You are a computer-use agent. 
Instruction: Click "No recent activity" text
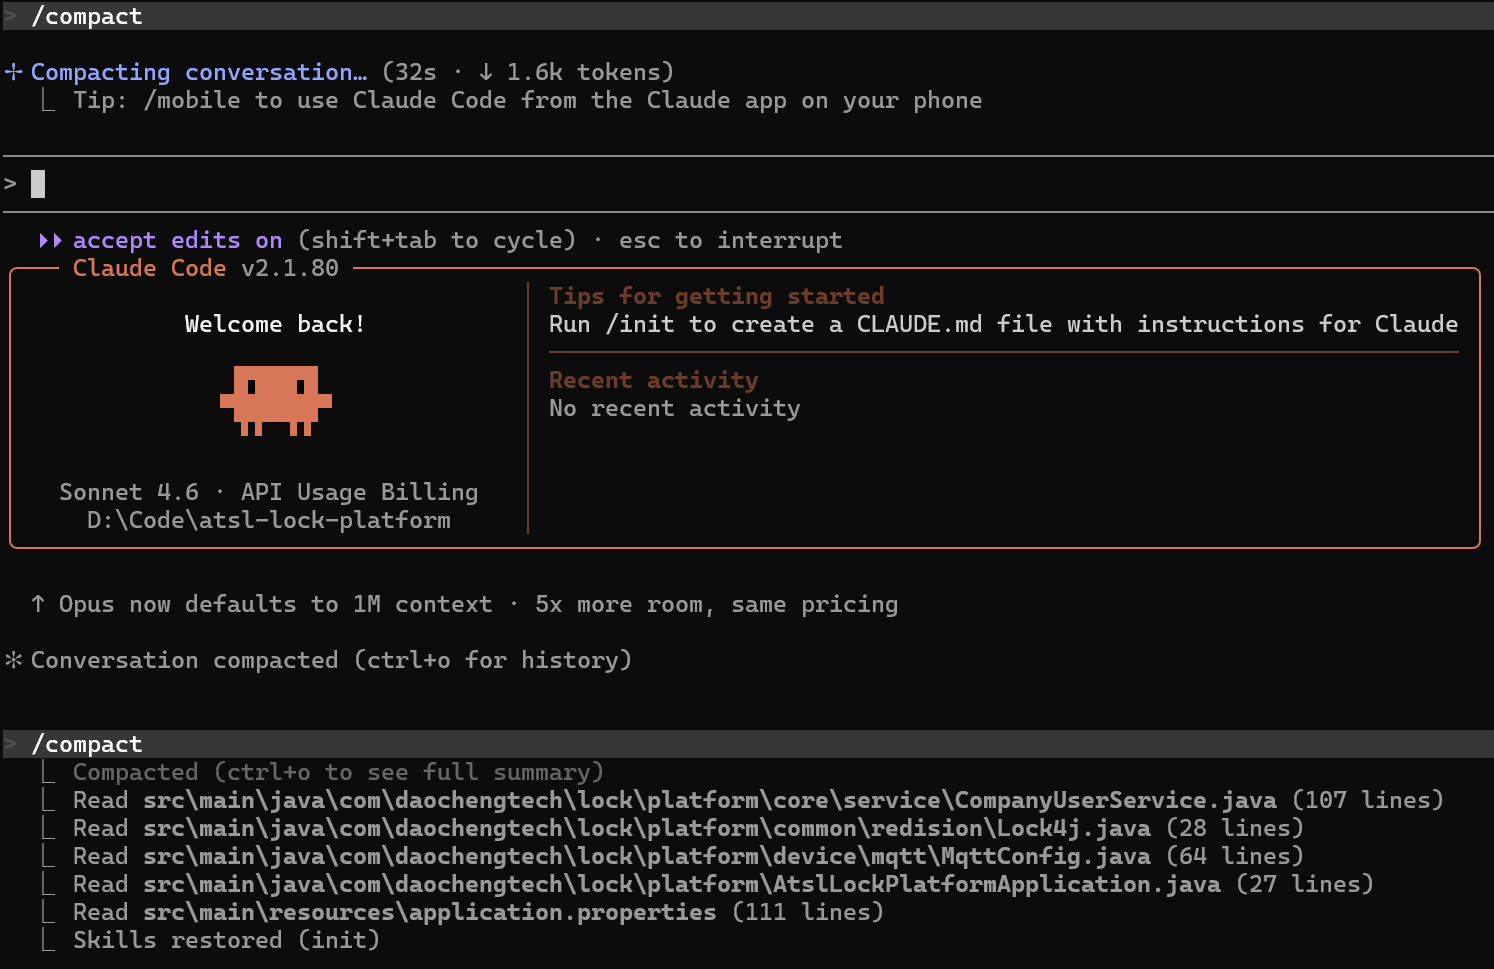674,408
